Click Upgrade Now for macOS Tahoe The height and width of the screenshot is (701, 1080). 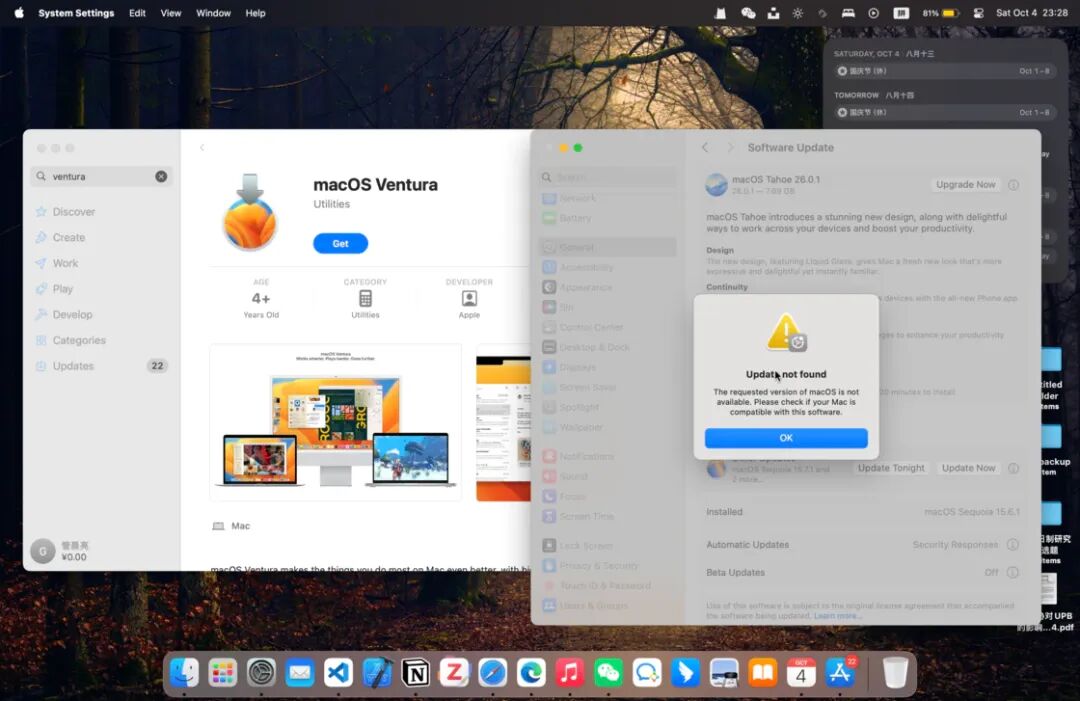[x=966, y=185]
